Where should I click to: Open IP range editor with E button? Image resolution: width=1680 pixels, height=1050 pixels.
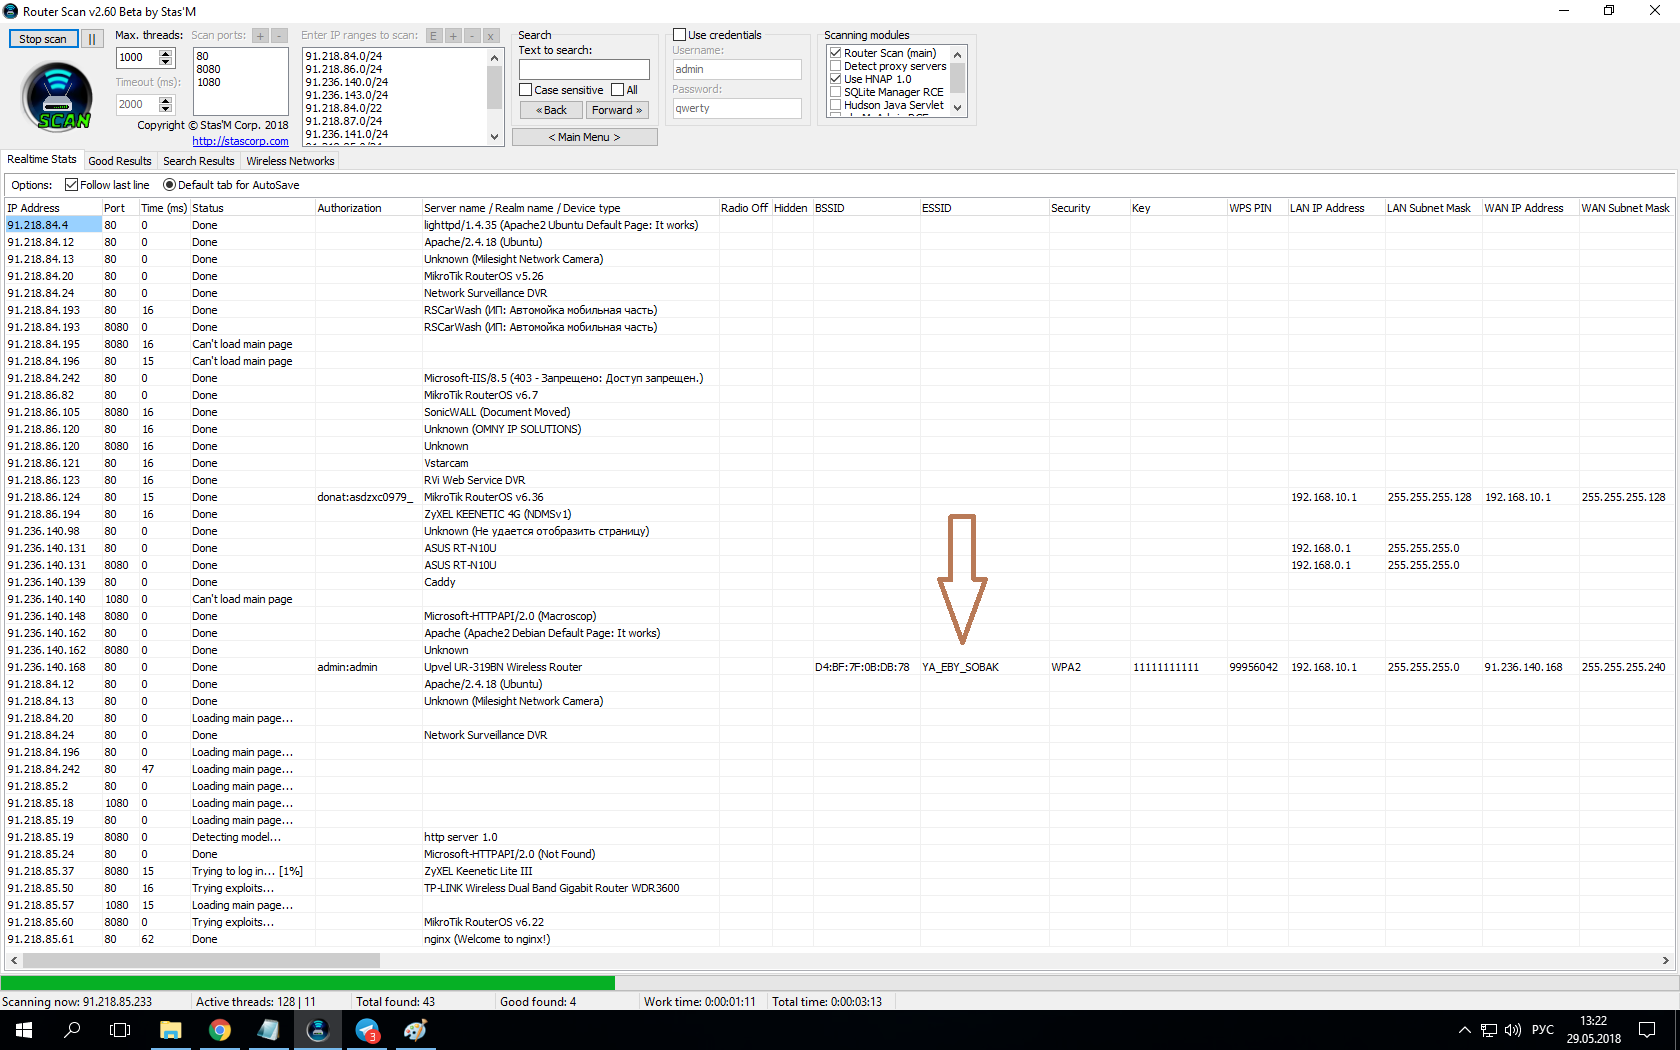click(434, 36)
